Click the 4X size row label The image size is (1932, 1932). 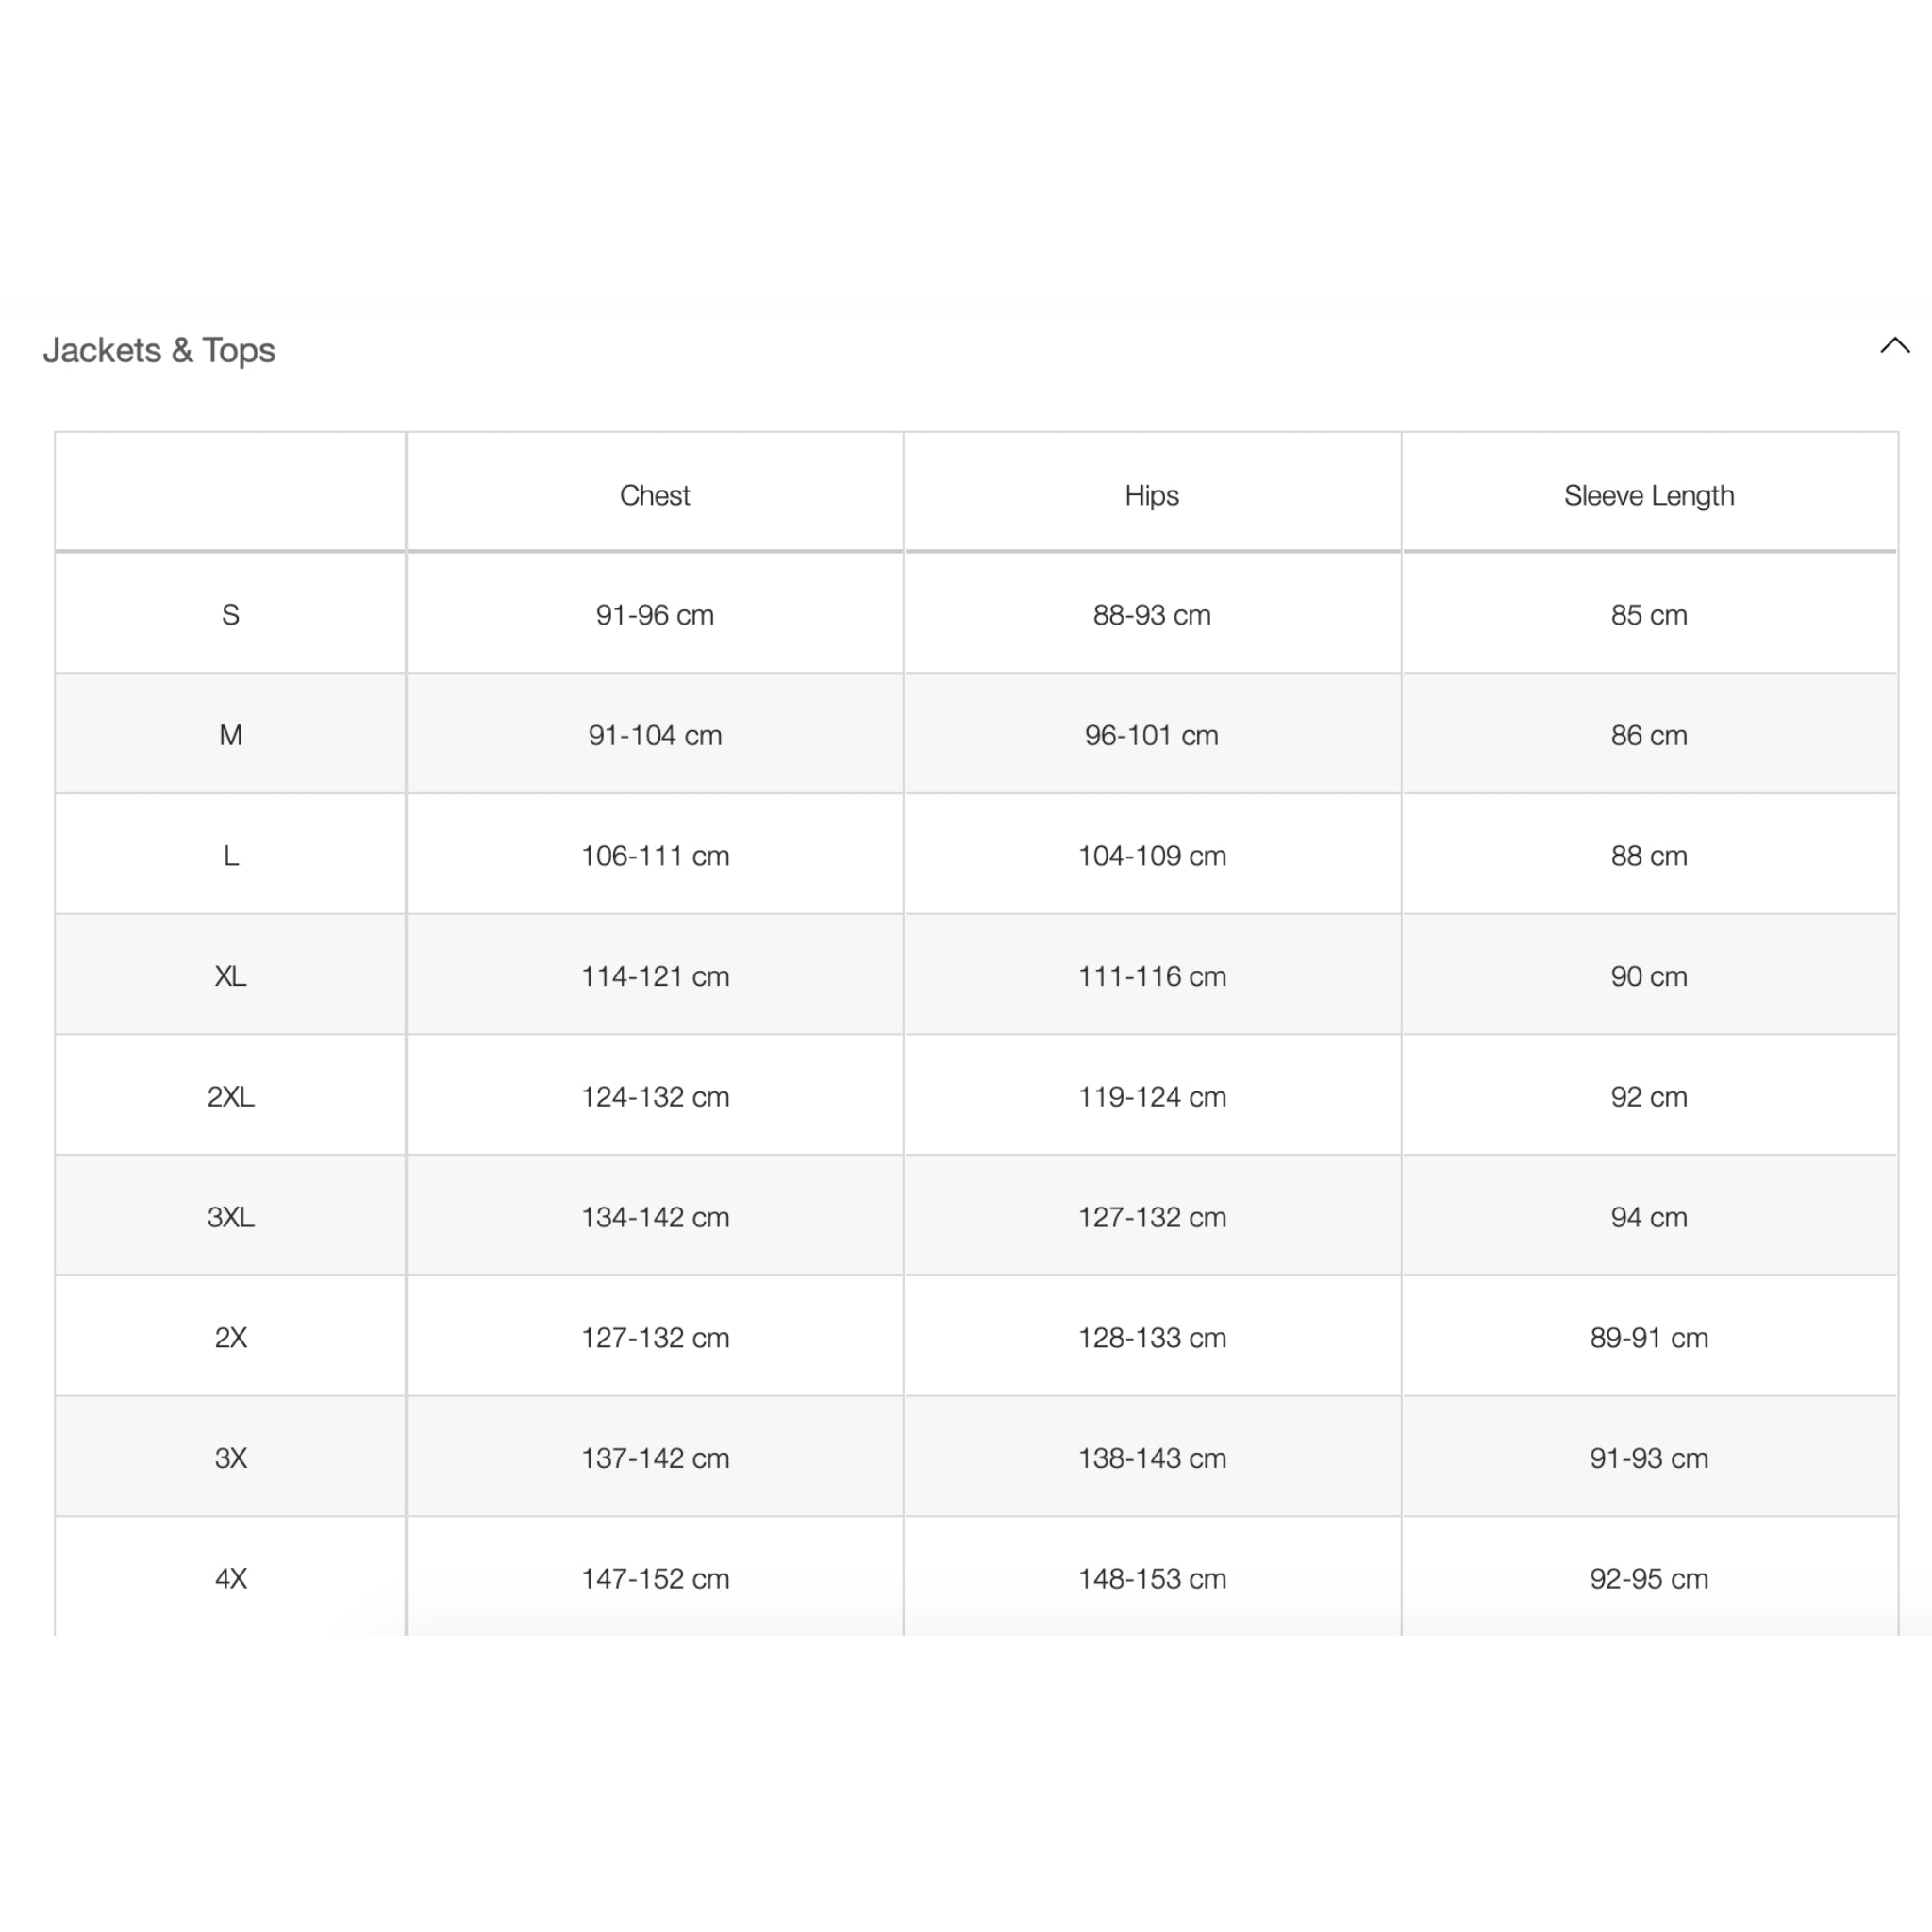[231, 1579]
